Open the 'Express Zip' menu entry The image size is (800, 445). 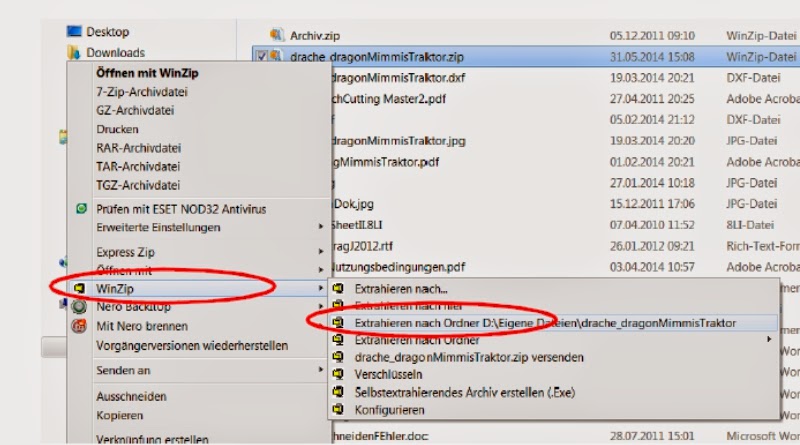coord(126,252)
